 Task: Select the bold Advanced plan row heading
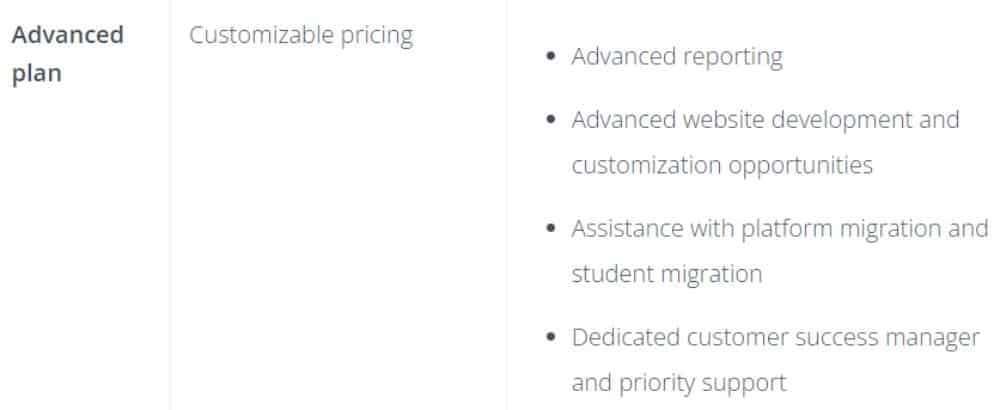coord(68,54)
